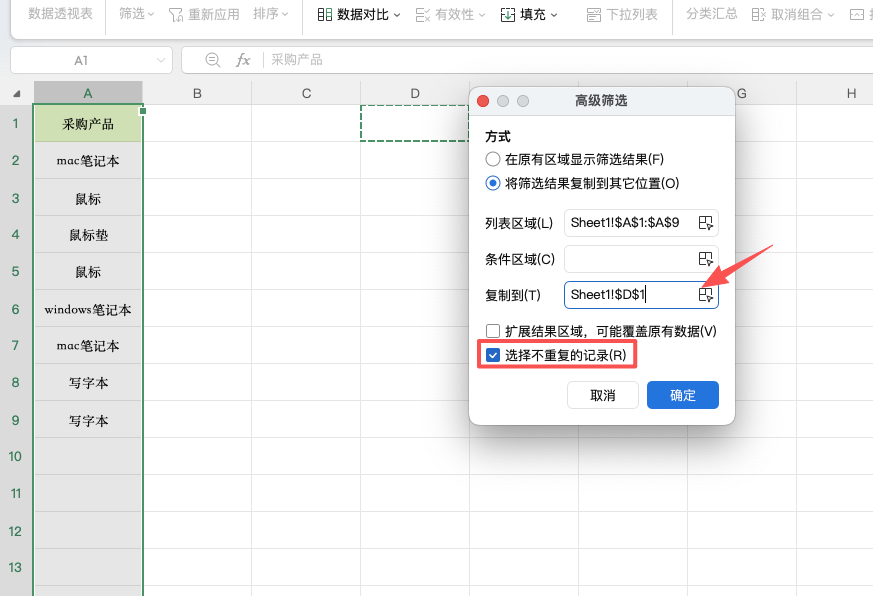The image size is (873, 596).
Task: Select row 13 header
Action: (16, 567)
